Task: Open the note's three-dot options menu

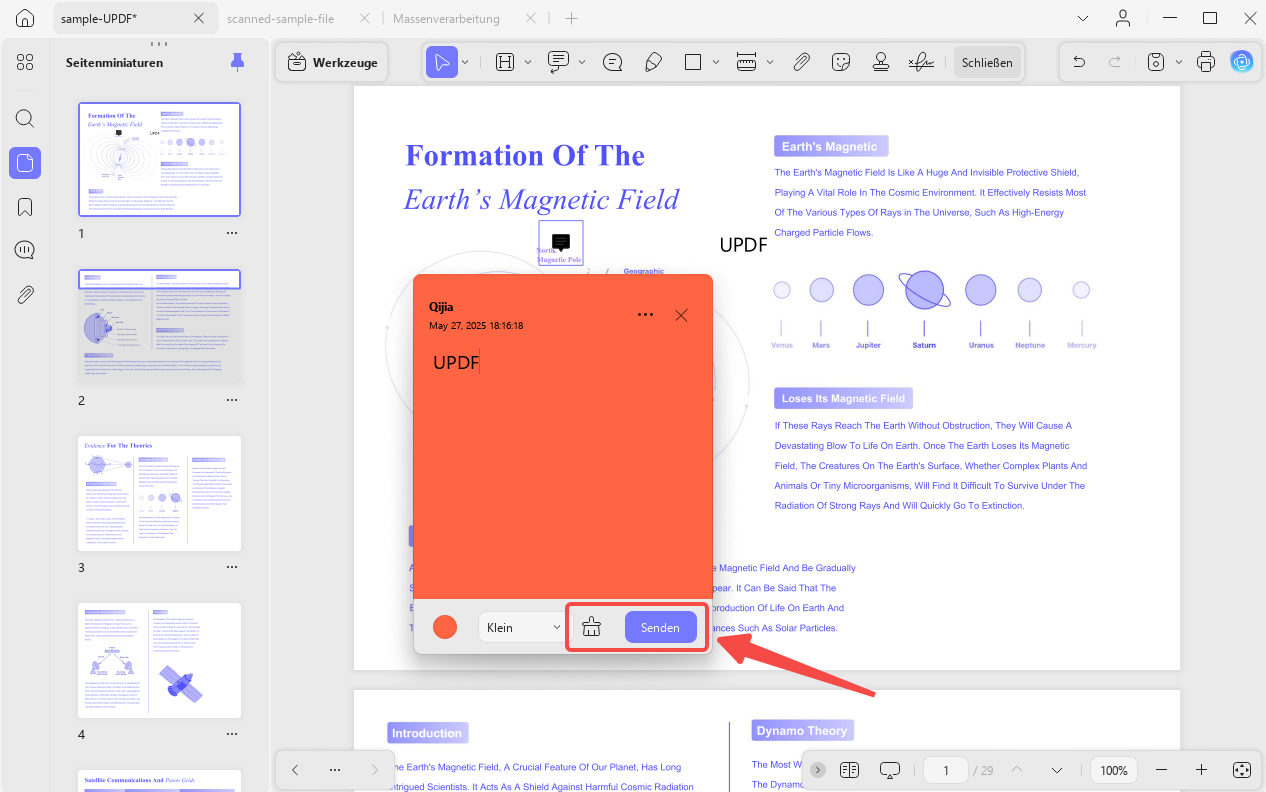Action: coord(645,315)
